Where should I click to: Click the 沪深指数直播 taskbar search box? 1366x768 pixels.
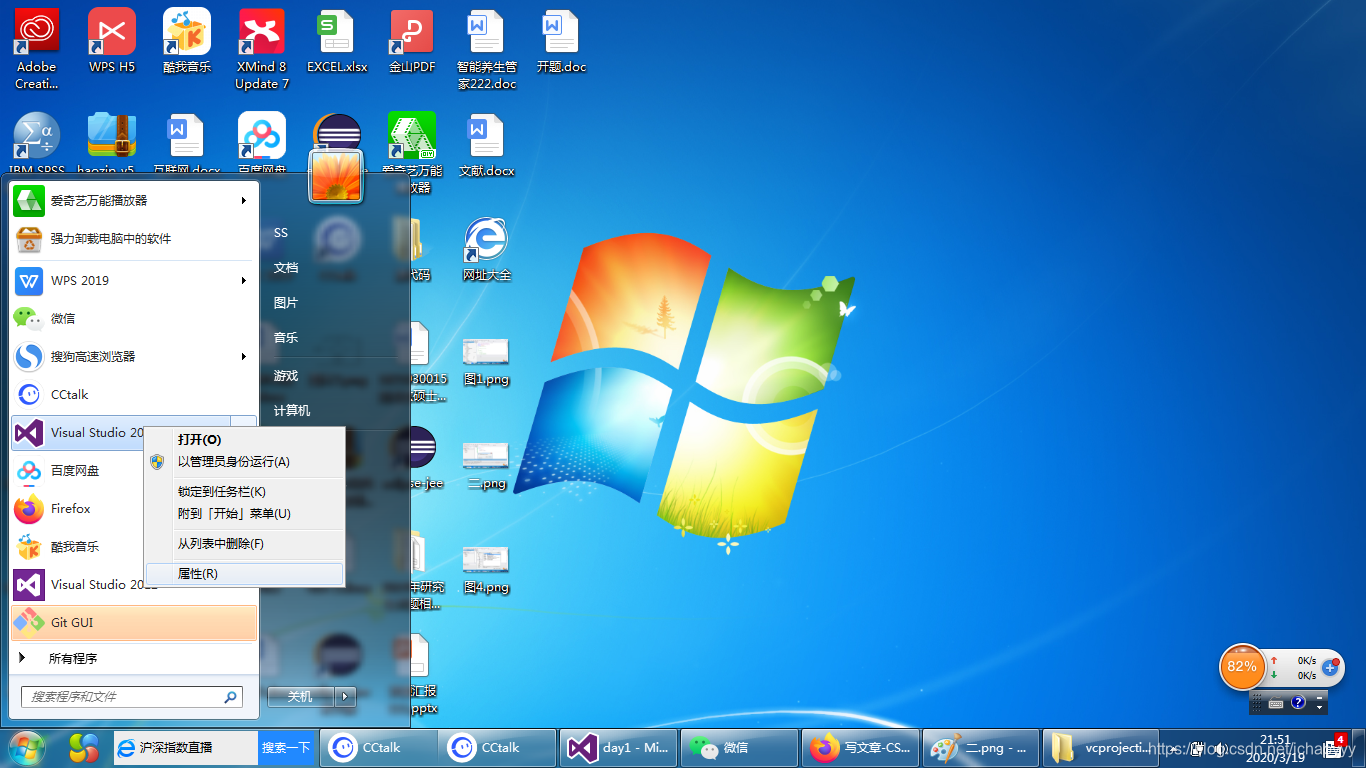(x=185, y=747)
